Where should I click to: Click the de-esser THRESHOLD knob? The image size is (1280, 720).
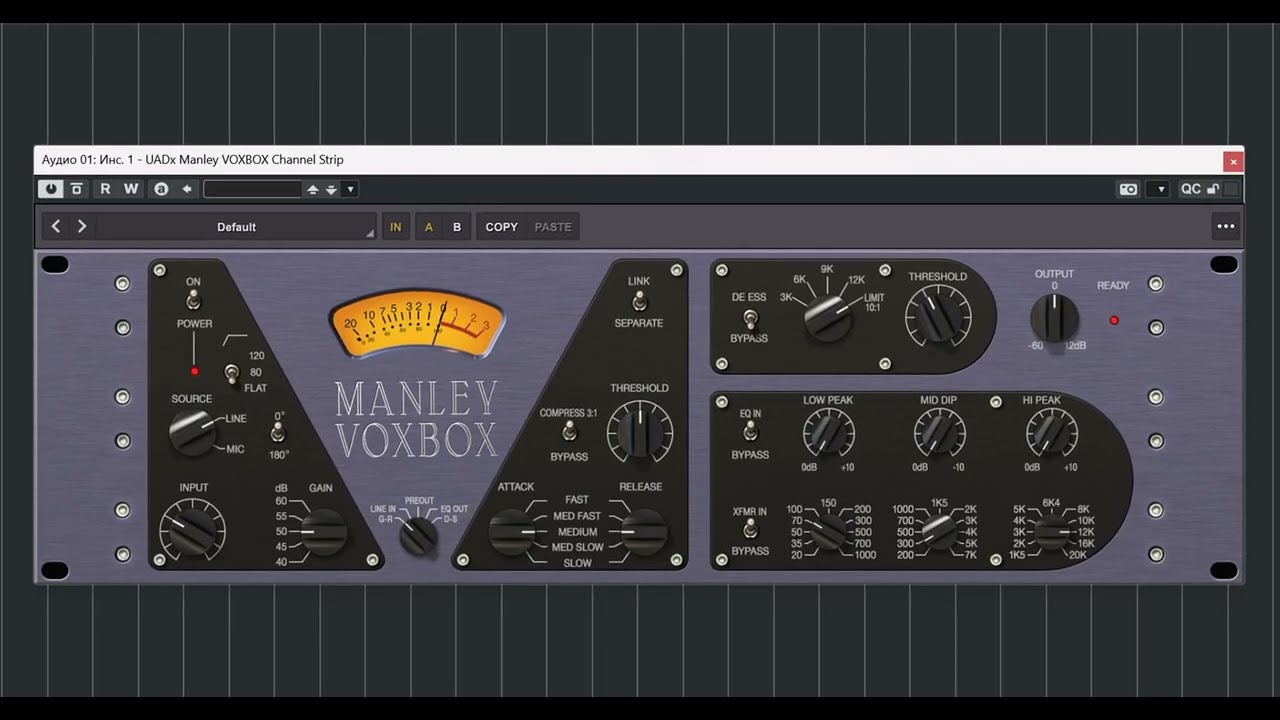coord(937,316)
